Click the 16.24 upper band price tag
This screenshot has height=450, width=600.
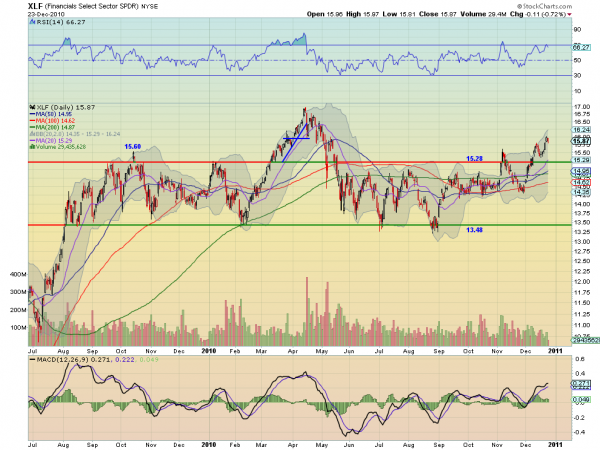click(x=582, y=130)
